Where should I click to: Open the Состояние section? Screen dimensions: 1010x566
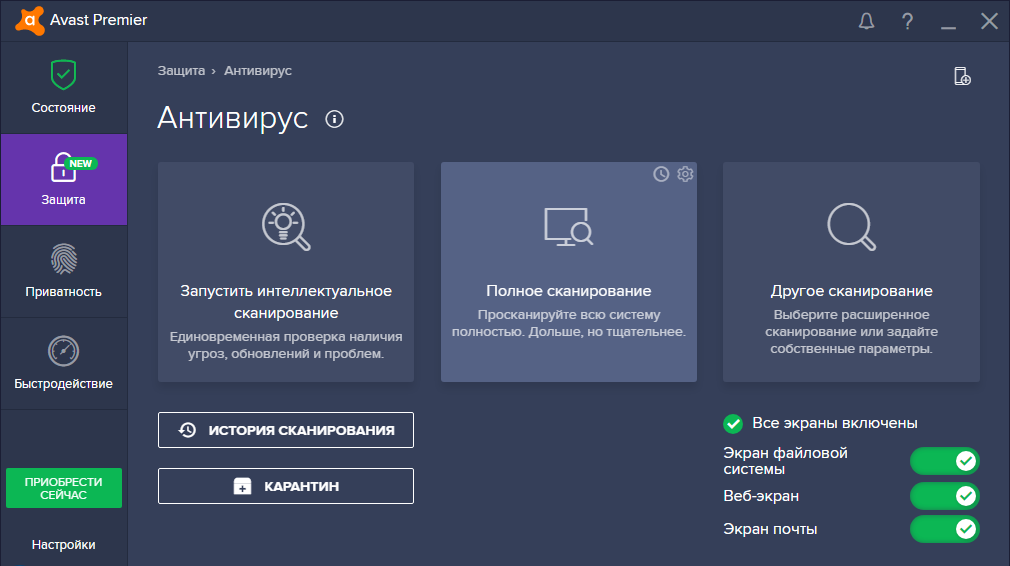64,88
